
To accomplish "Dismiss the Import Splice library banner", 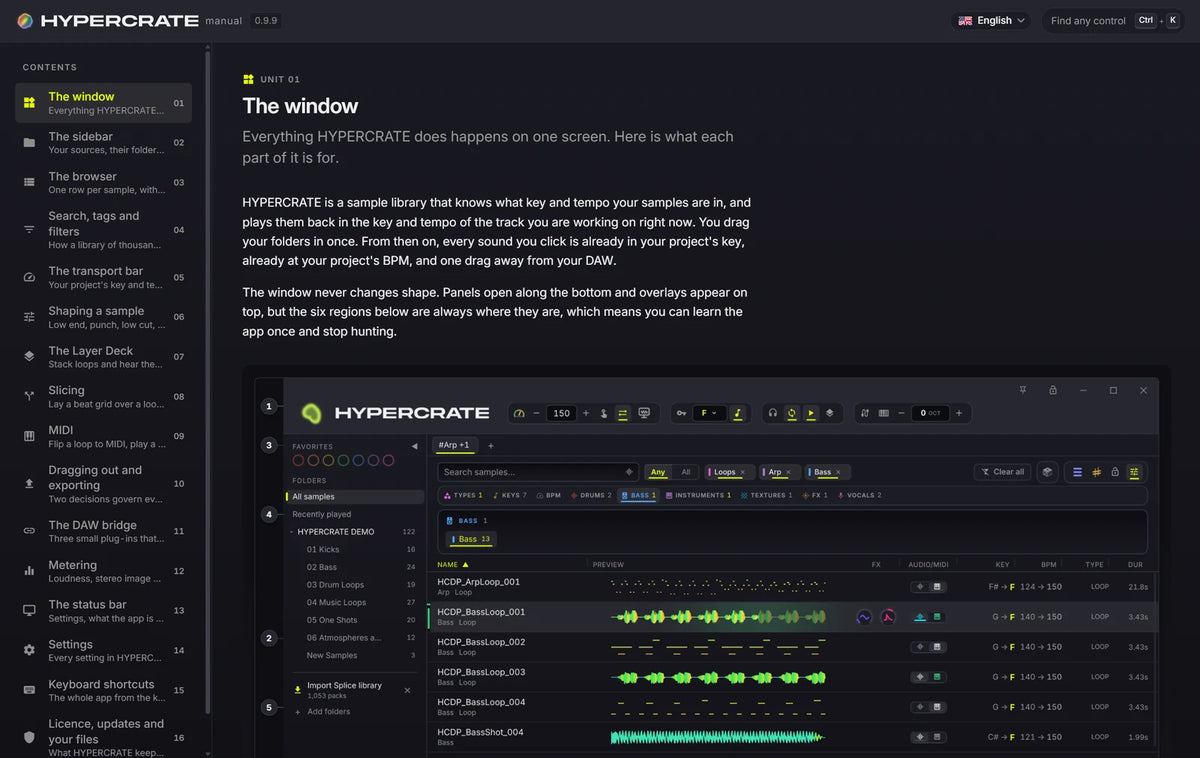I will pos(407,690).
